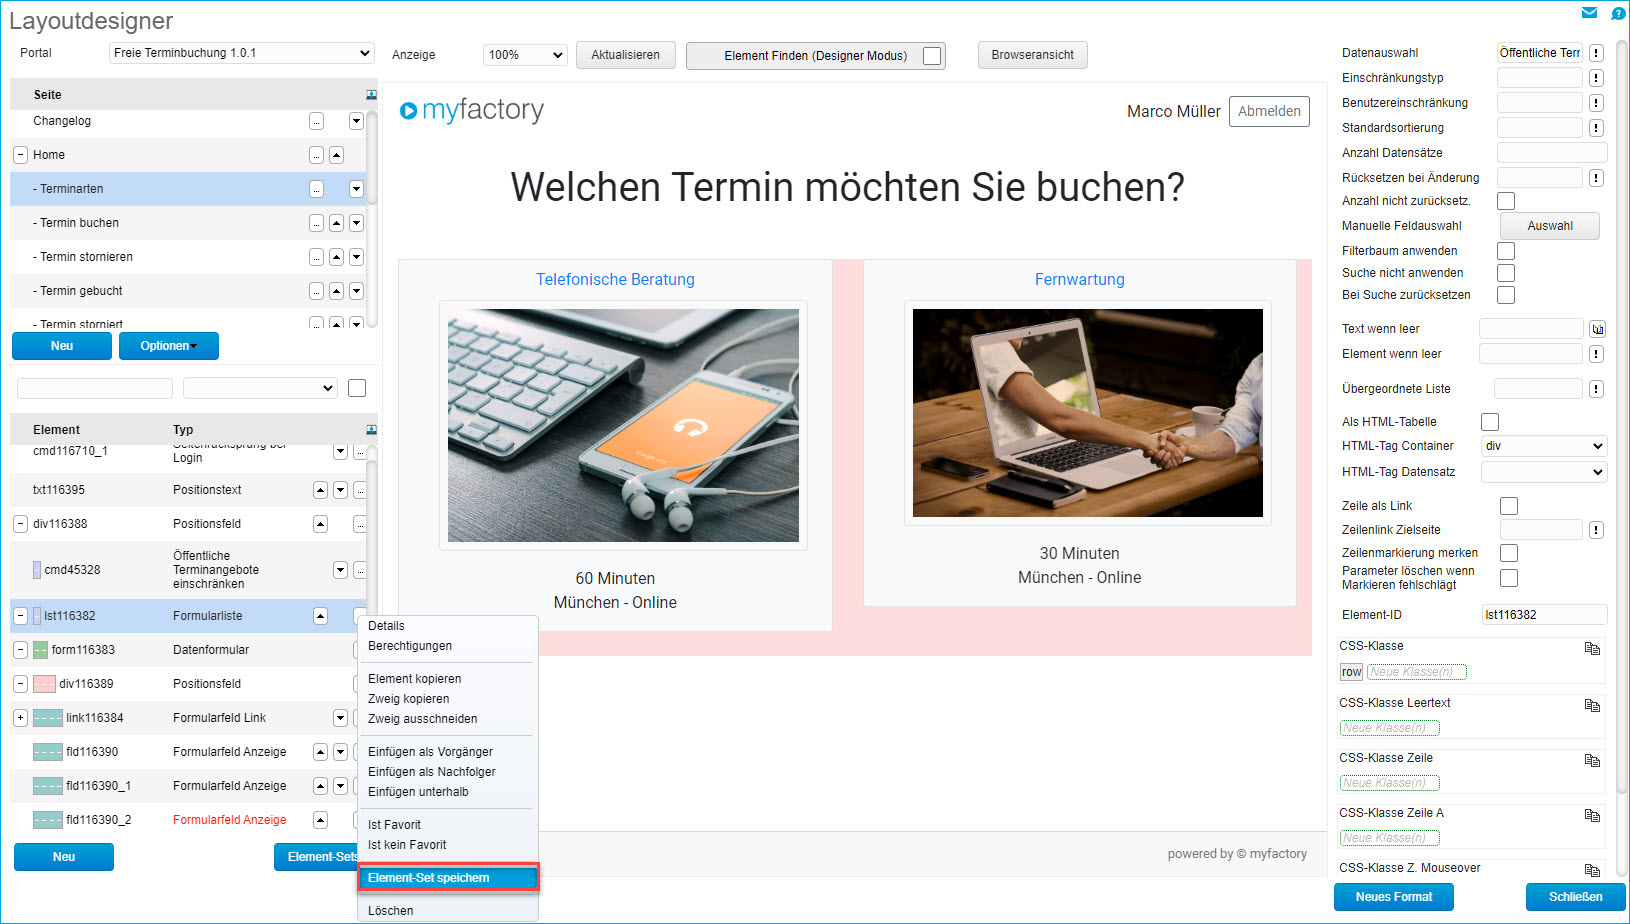The height and width of the screenshot is (924, 1630).
Task: Collapse the div116388 tree node
Action: tap(20, 524)
